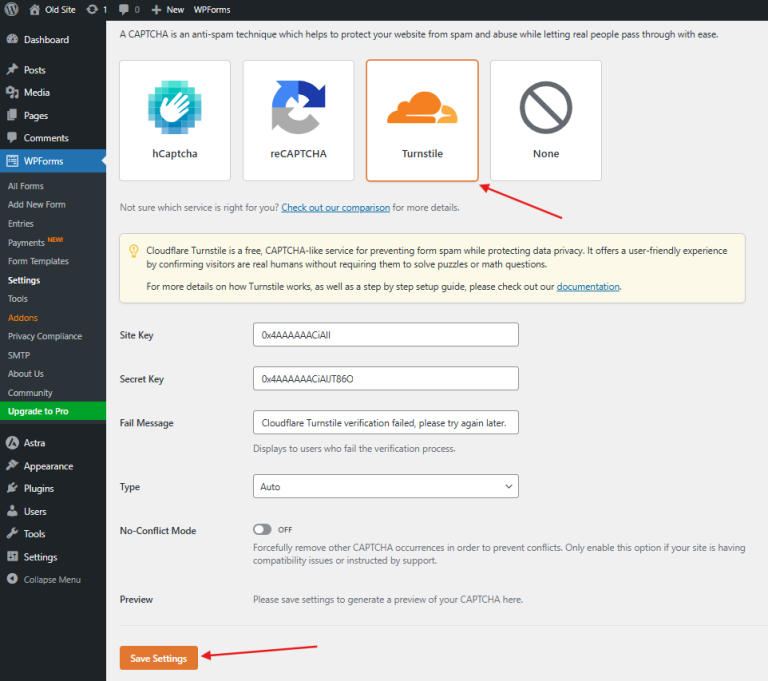Open the Turnstile documentation link
768x681 pixels.
[588, 287]
